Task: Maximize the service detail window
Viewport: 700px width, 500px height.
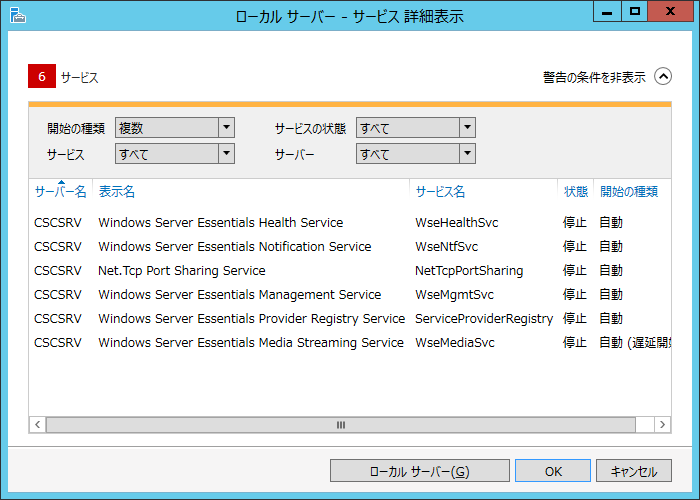Action: [x=634, y=12]
